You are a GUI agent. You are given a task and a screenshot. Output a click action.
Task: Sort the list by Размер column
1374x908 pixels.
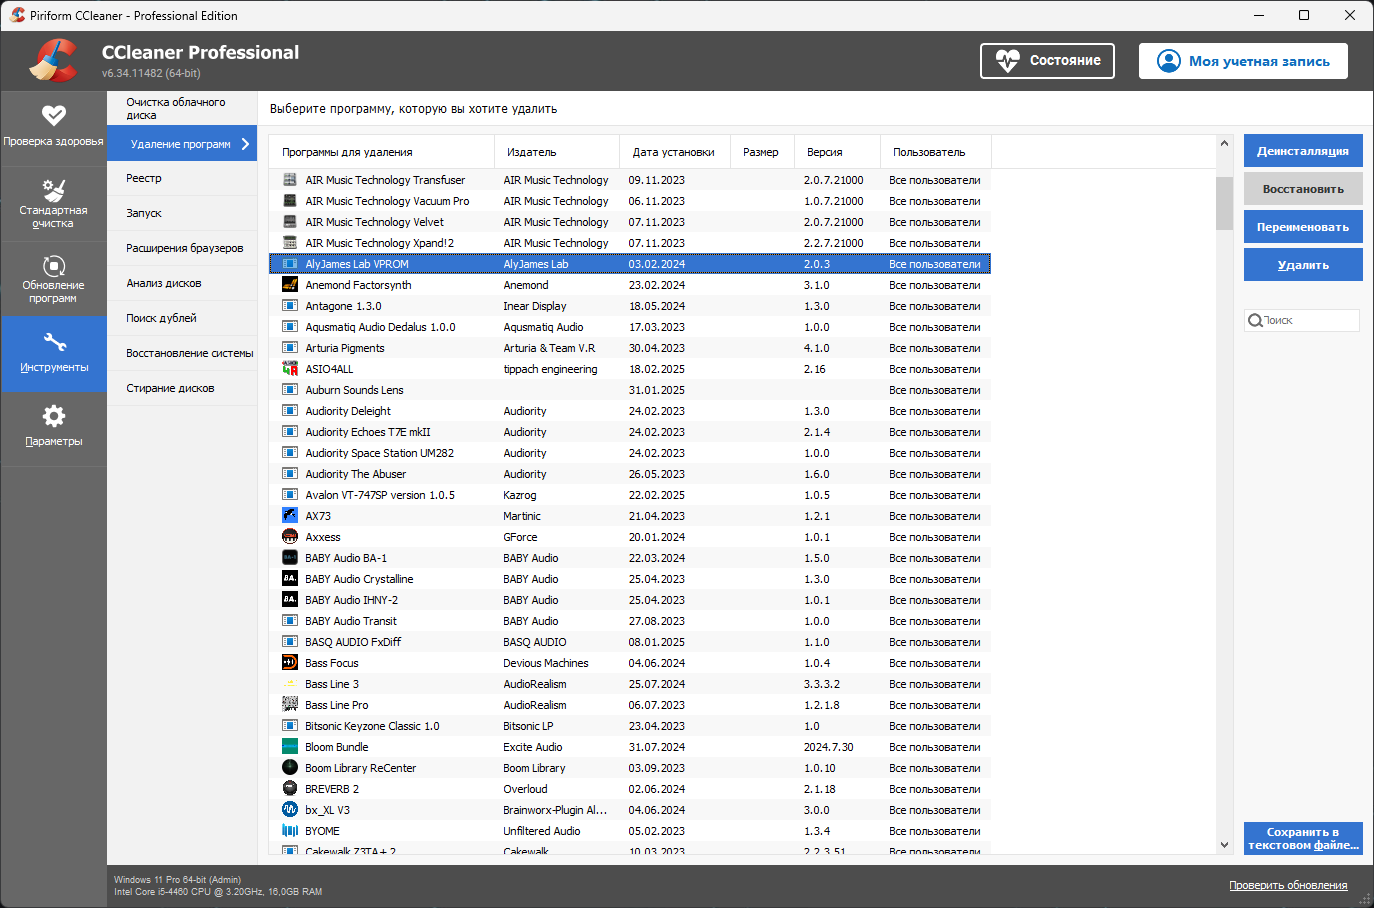tap(761, 151)
